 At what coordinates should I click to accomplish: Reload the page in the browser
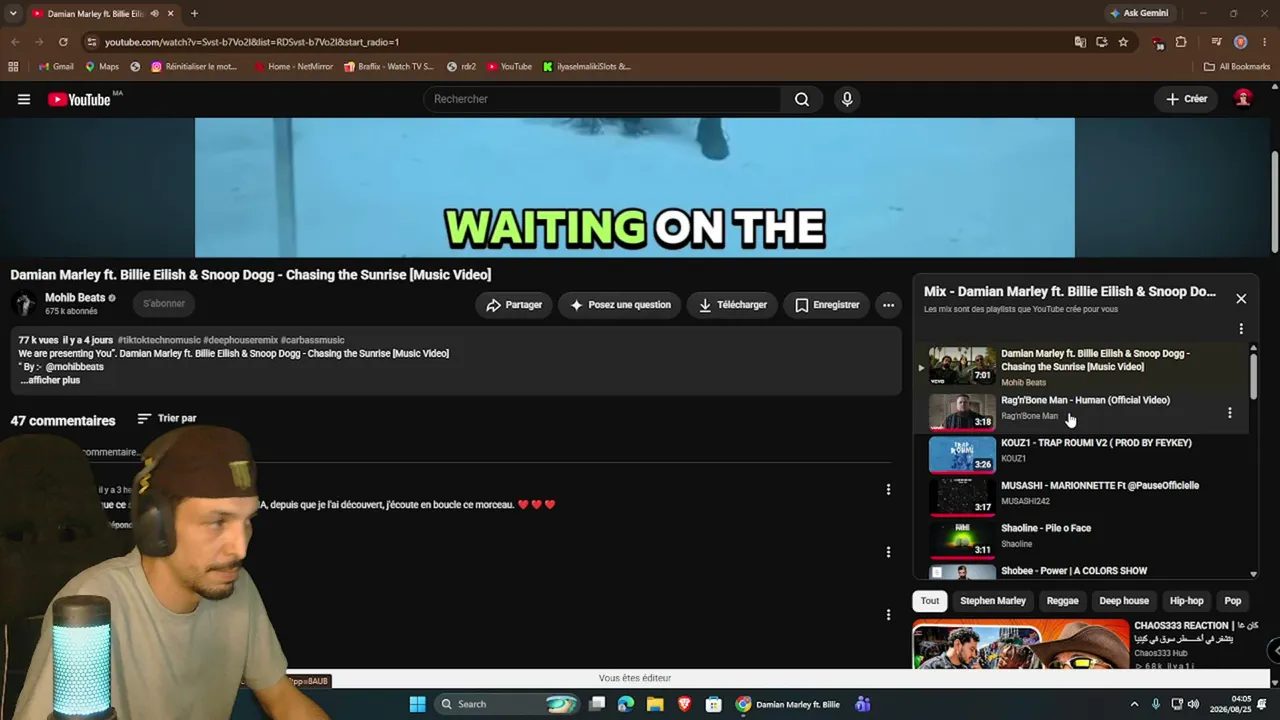point(63,42)
